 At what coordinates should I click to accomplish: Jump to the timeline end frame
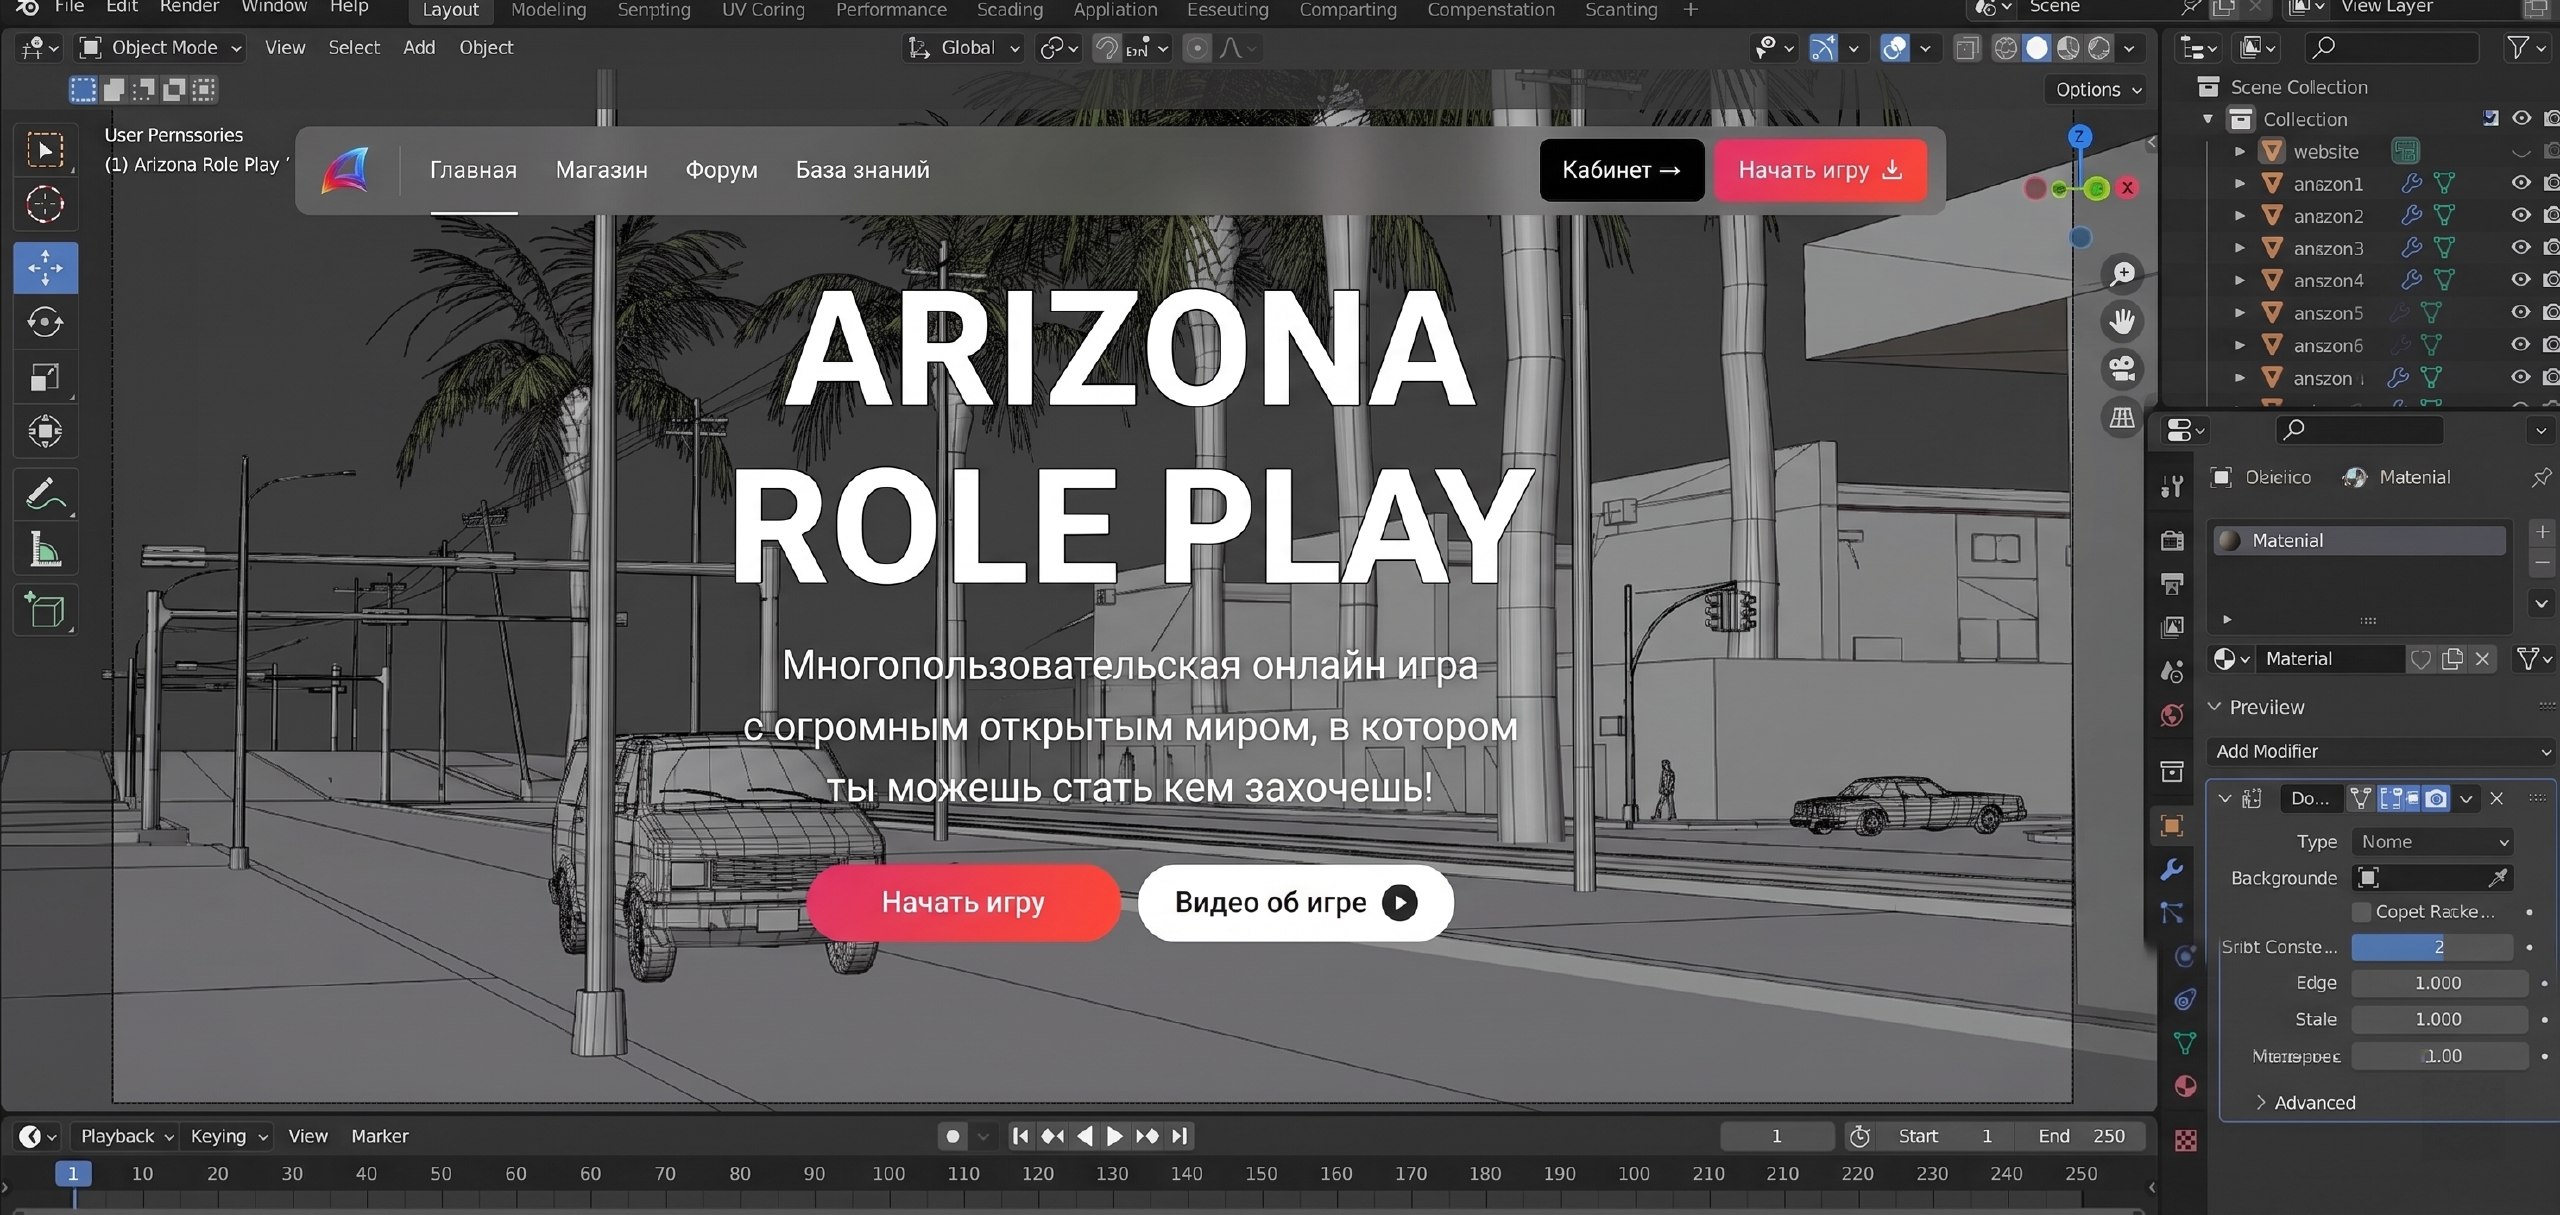[1180, 1136]
